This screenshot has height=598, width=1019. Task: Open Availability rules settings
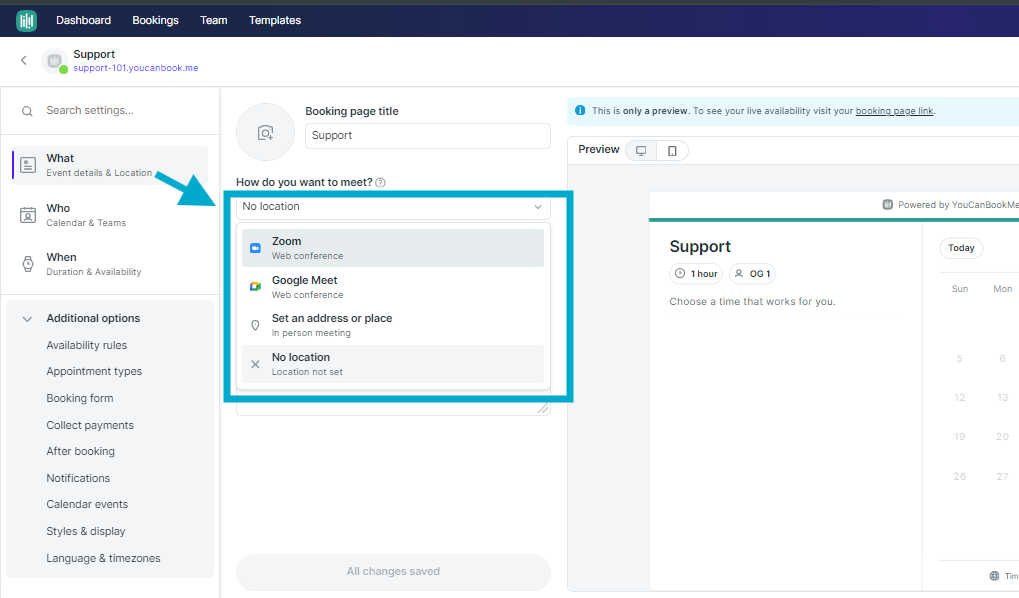(86, 345)
